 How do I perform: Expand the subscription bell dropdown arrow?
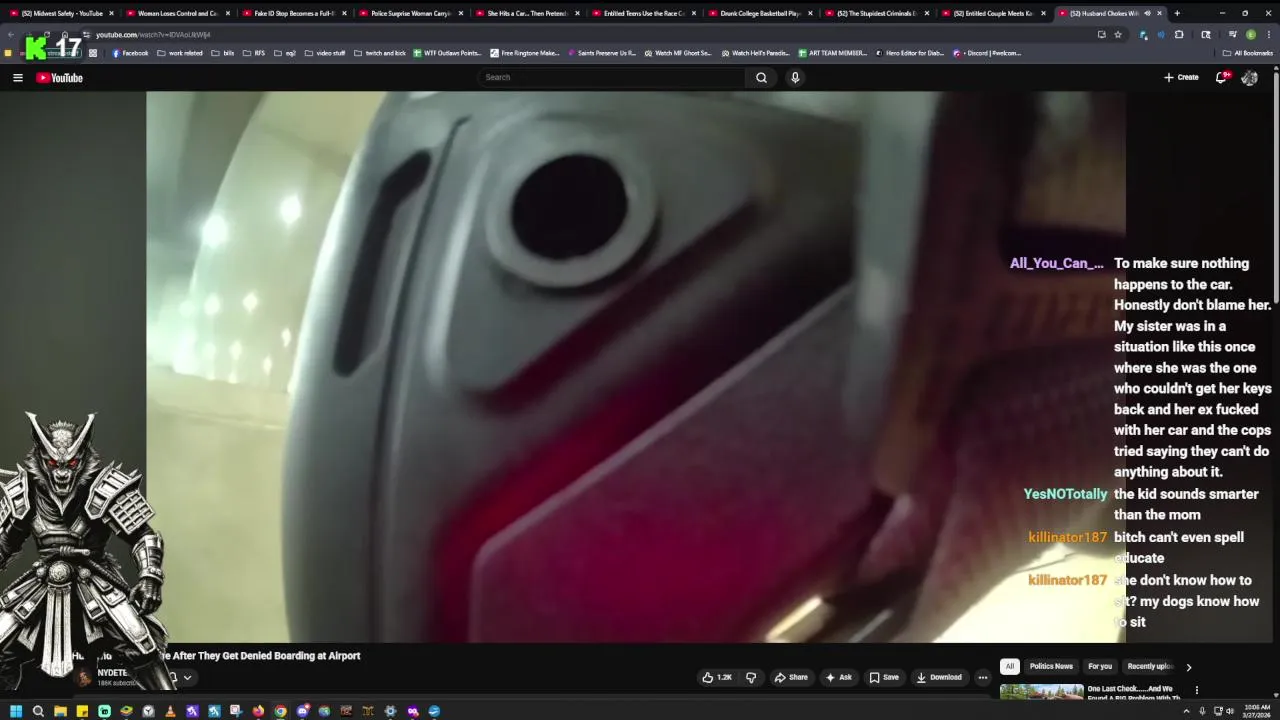(187, 677)
